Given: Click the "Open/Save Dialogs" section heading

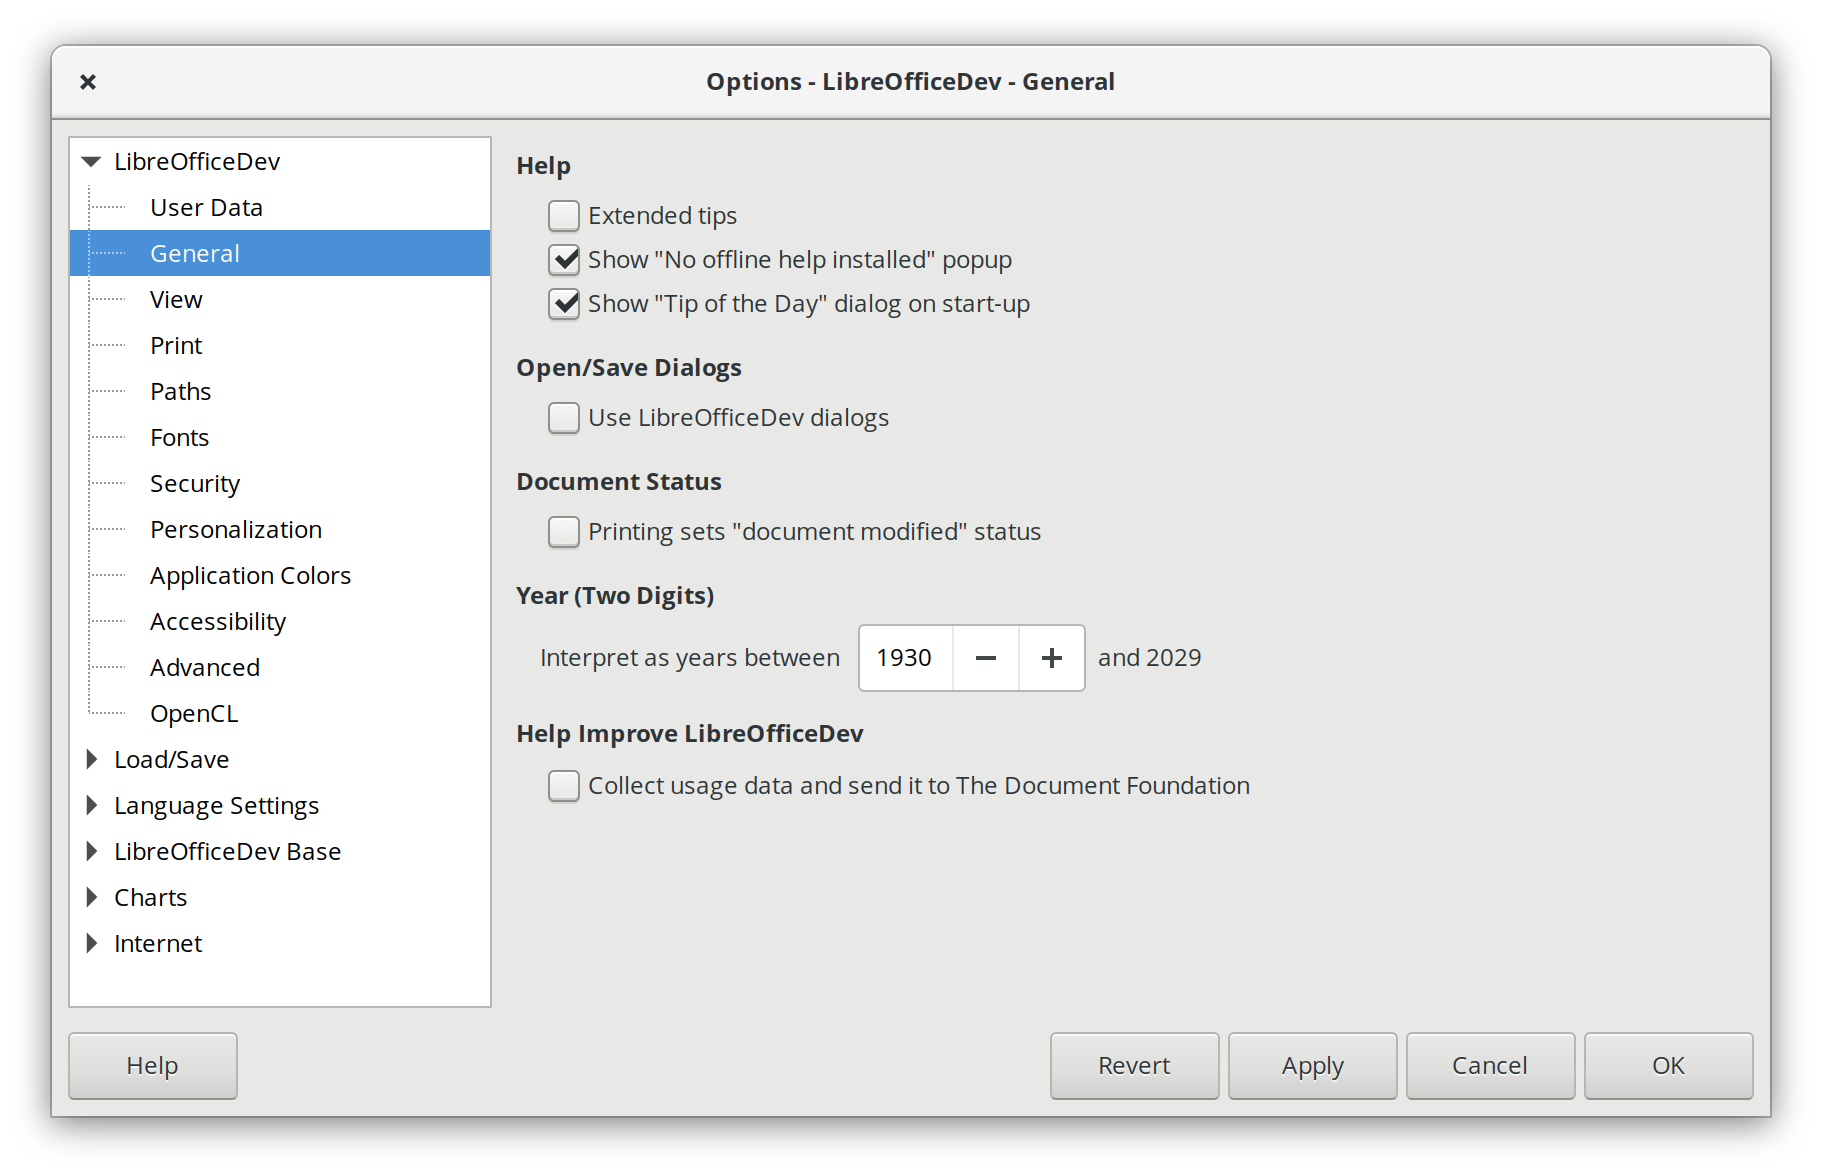Looking at the screenshot, I should pos(629,368).
